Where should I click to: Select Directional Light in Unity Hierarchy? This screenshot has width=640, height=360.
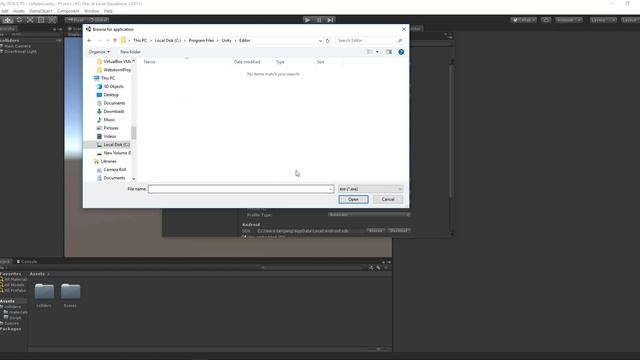(x=20, y=52)
